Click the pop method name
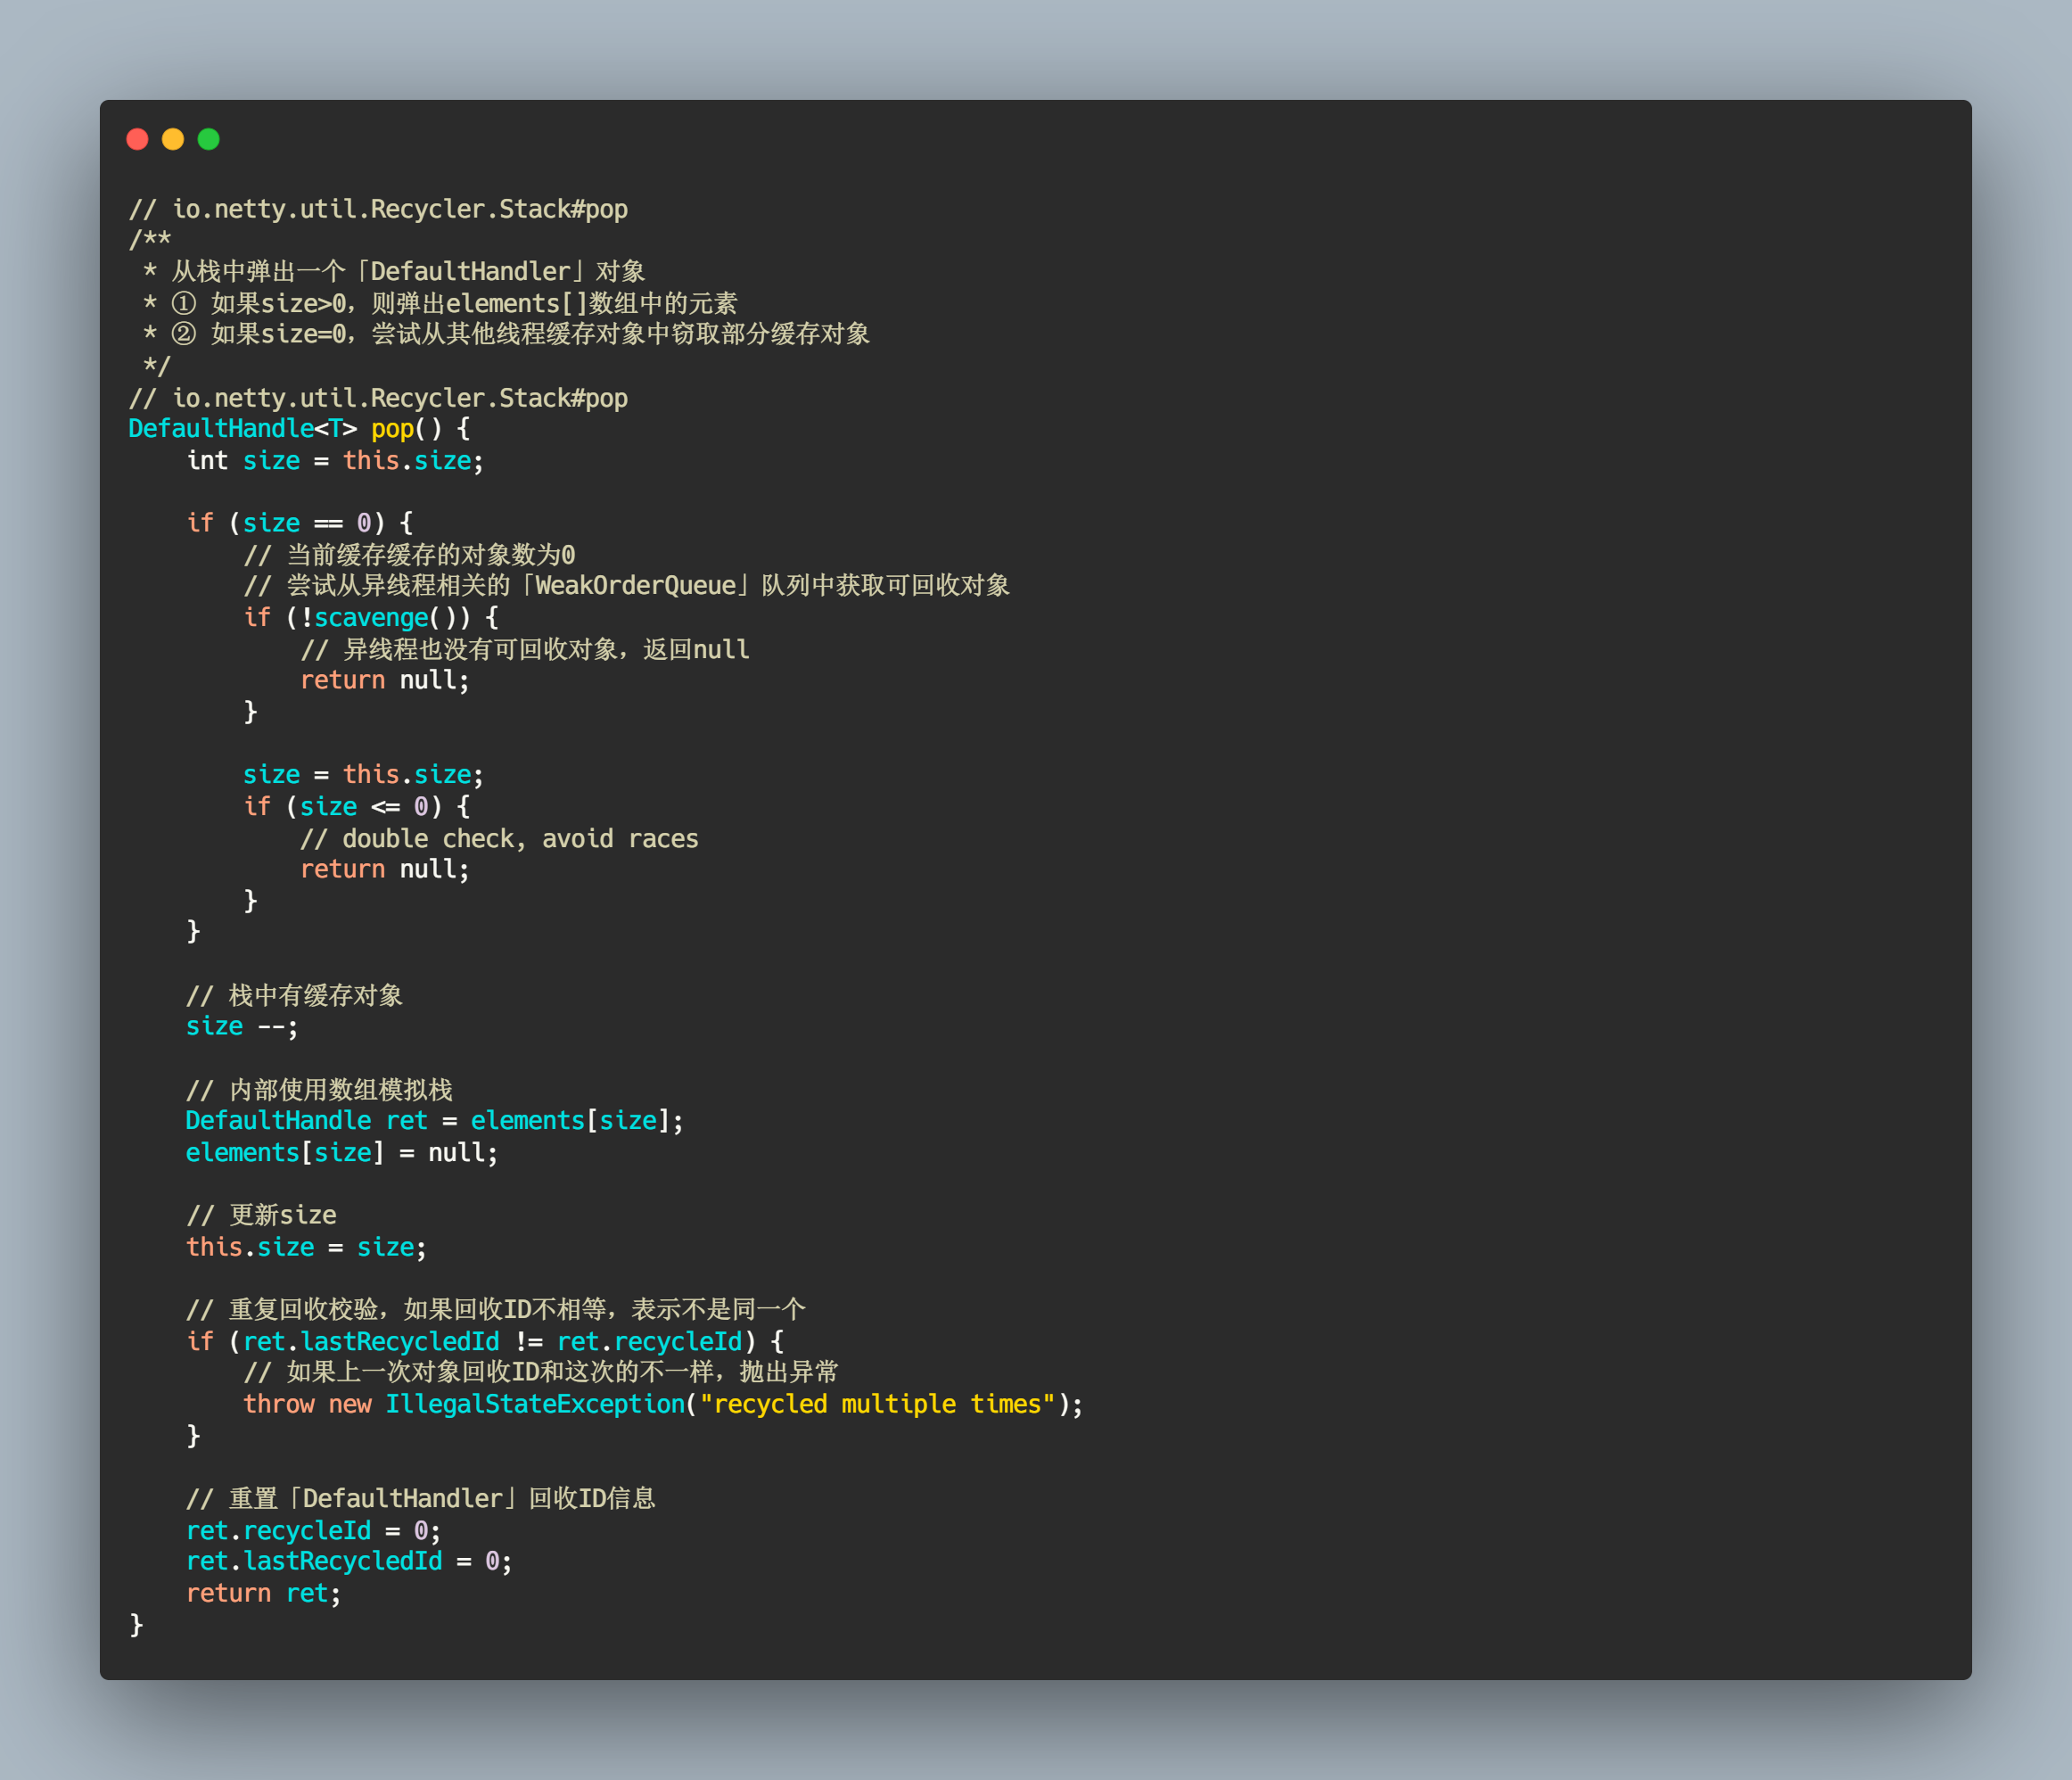The height and width of the screenshot is (1780, 2072). (392, 429)
